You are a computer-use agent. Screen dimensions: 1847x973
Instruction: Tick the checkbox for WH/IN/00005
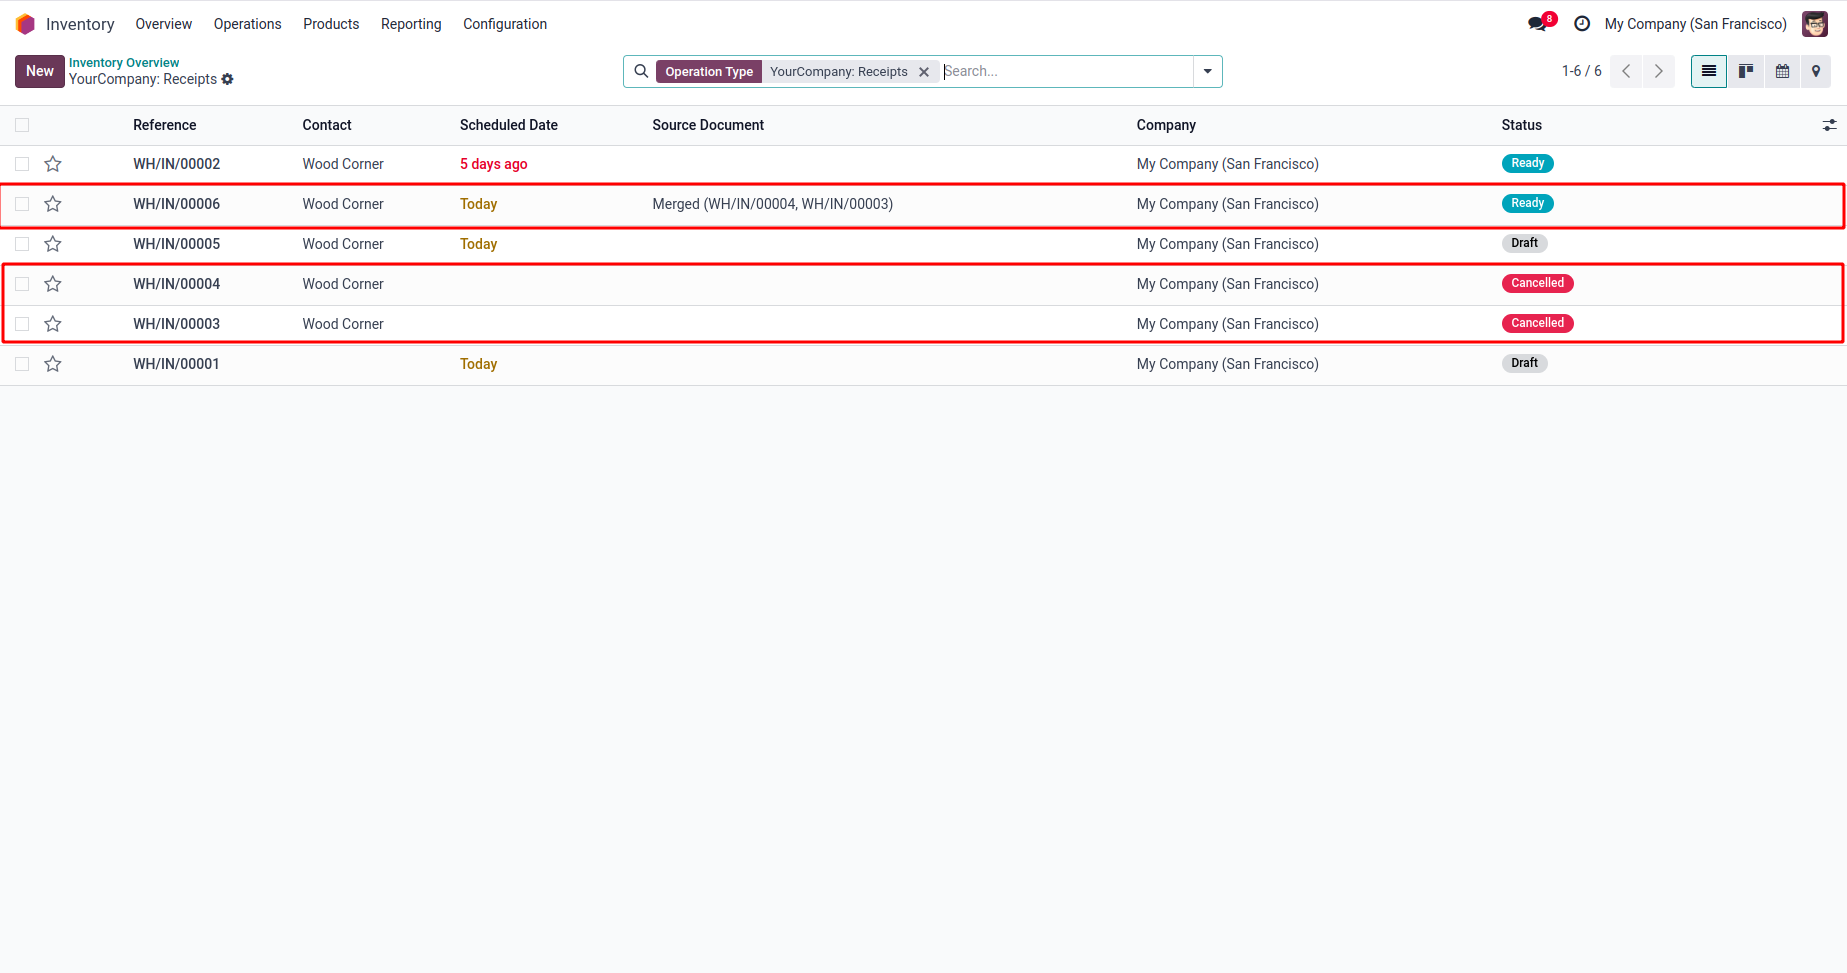pos(22,244)
